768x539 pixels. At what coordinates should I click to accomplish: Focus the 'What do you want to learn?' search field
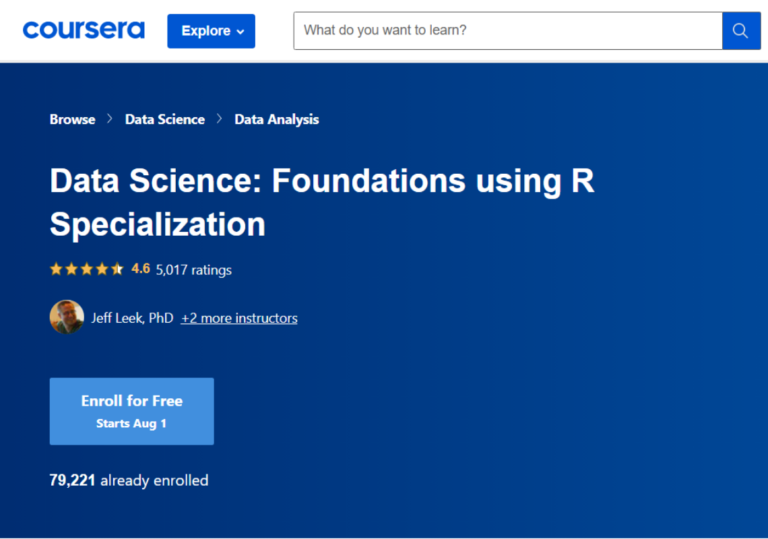click(x=508, y=30)
